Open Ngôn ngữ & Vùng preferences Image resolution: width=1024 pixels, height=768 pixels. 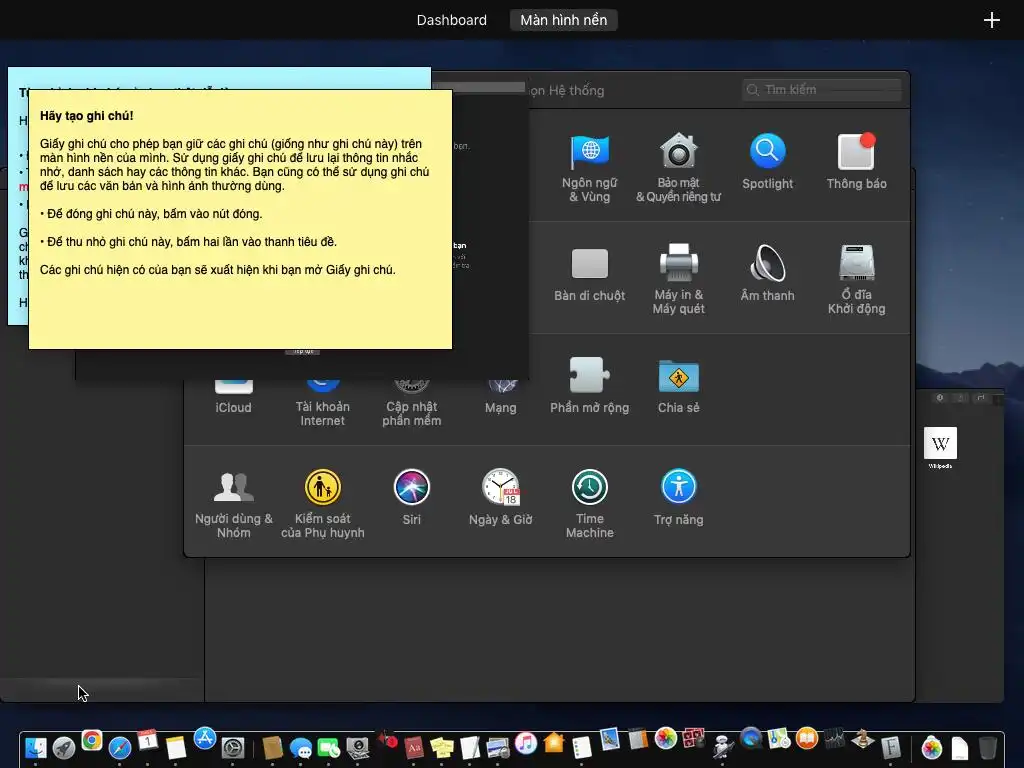(590, 168)
